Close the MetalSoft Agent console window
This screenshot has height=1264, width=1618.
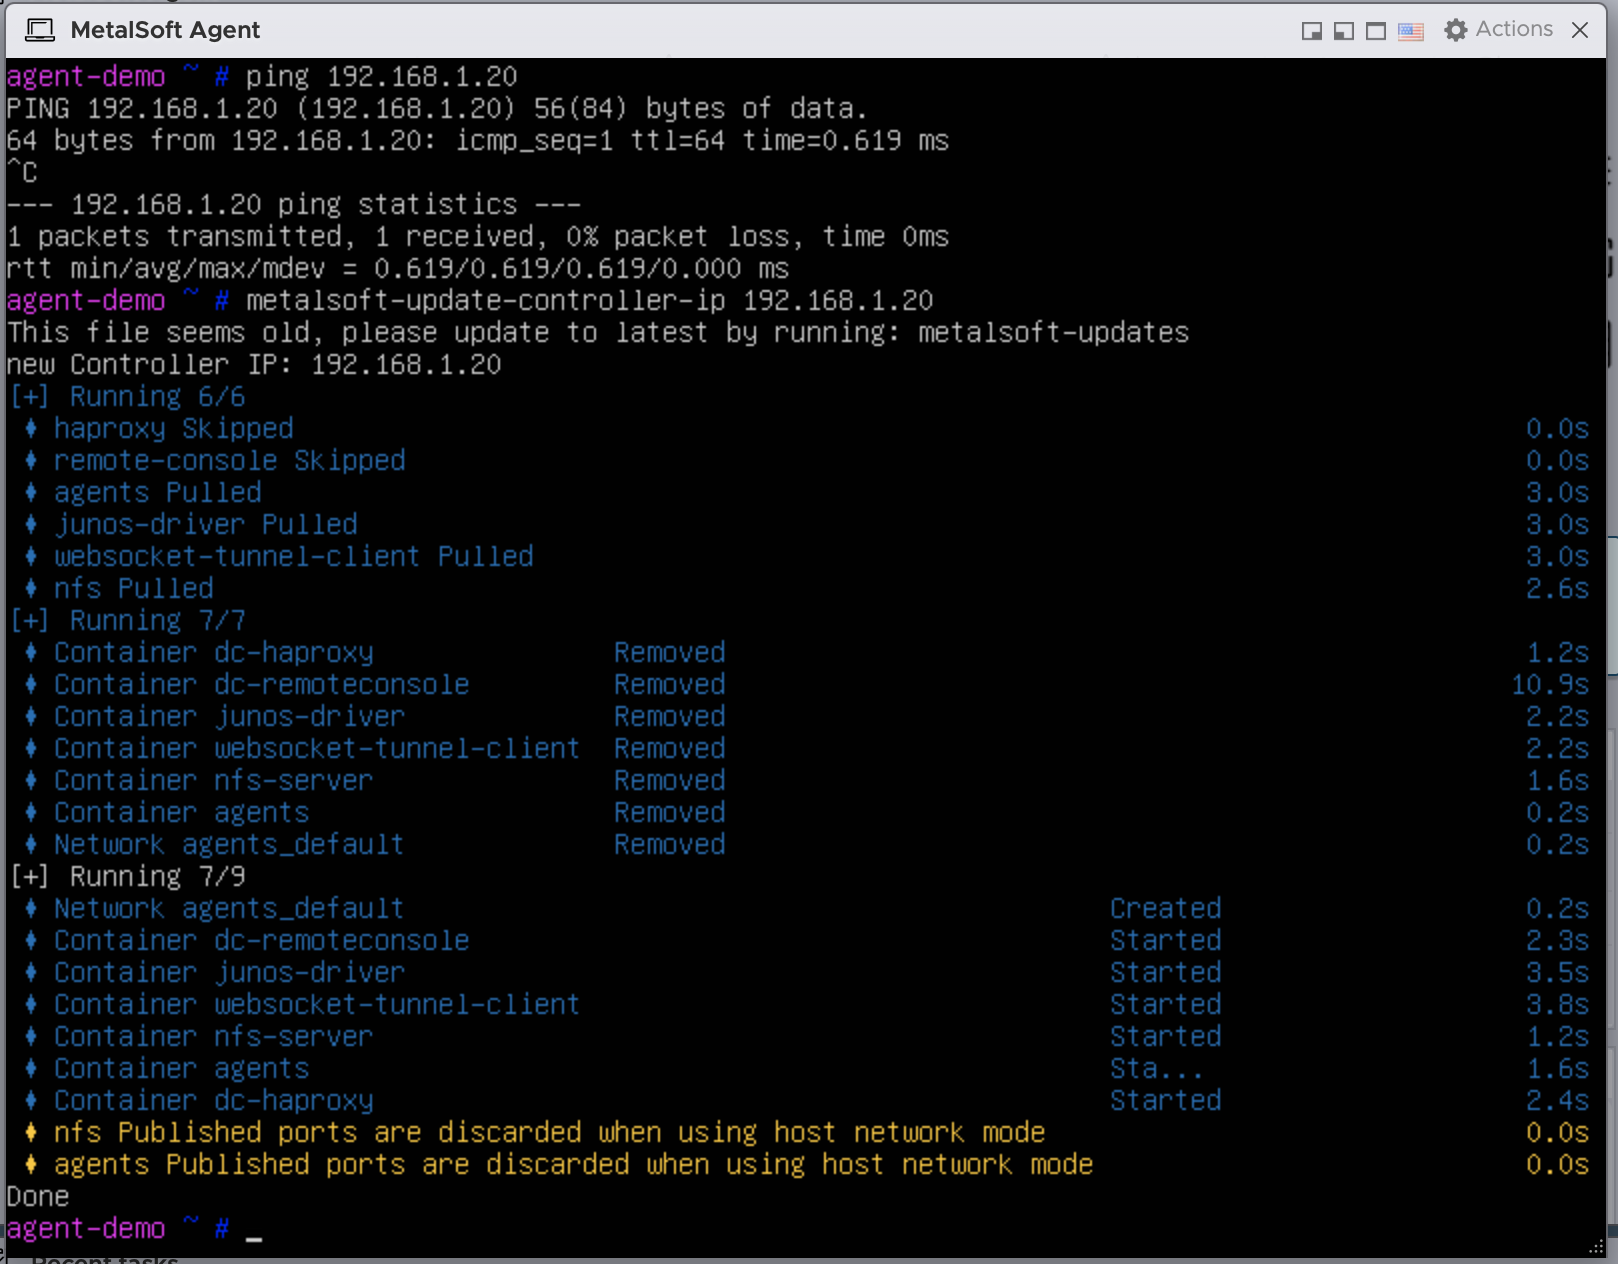point(1580,30)
